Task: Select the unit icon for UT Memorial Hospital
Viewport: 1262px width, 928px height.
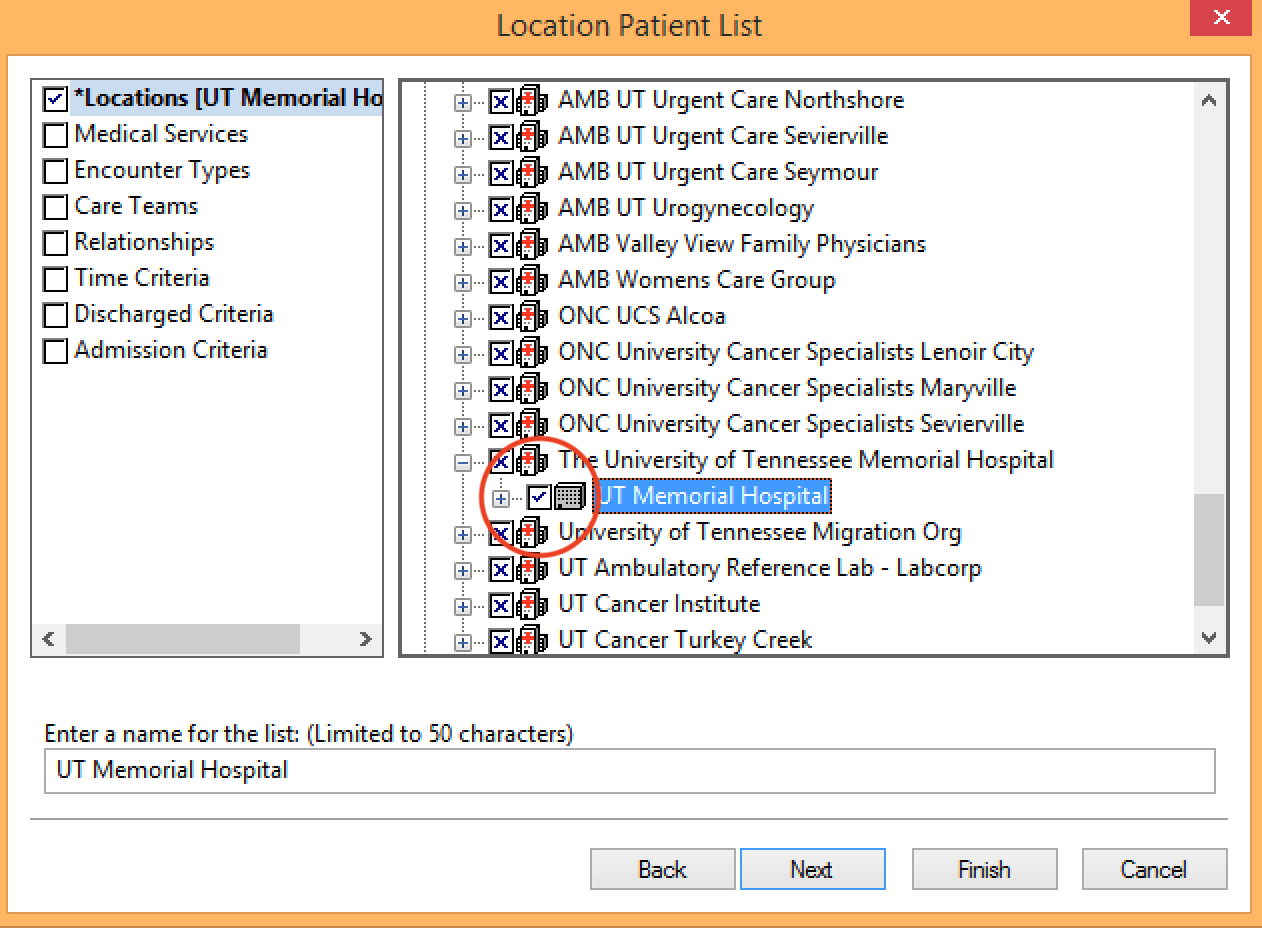Action: (x=570, y=496)
